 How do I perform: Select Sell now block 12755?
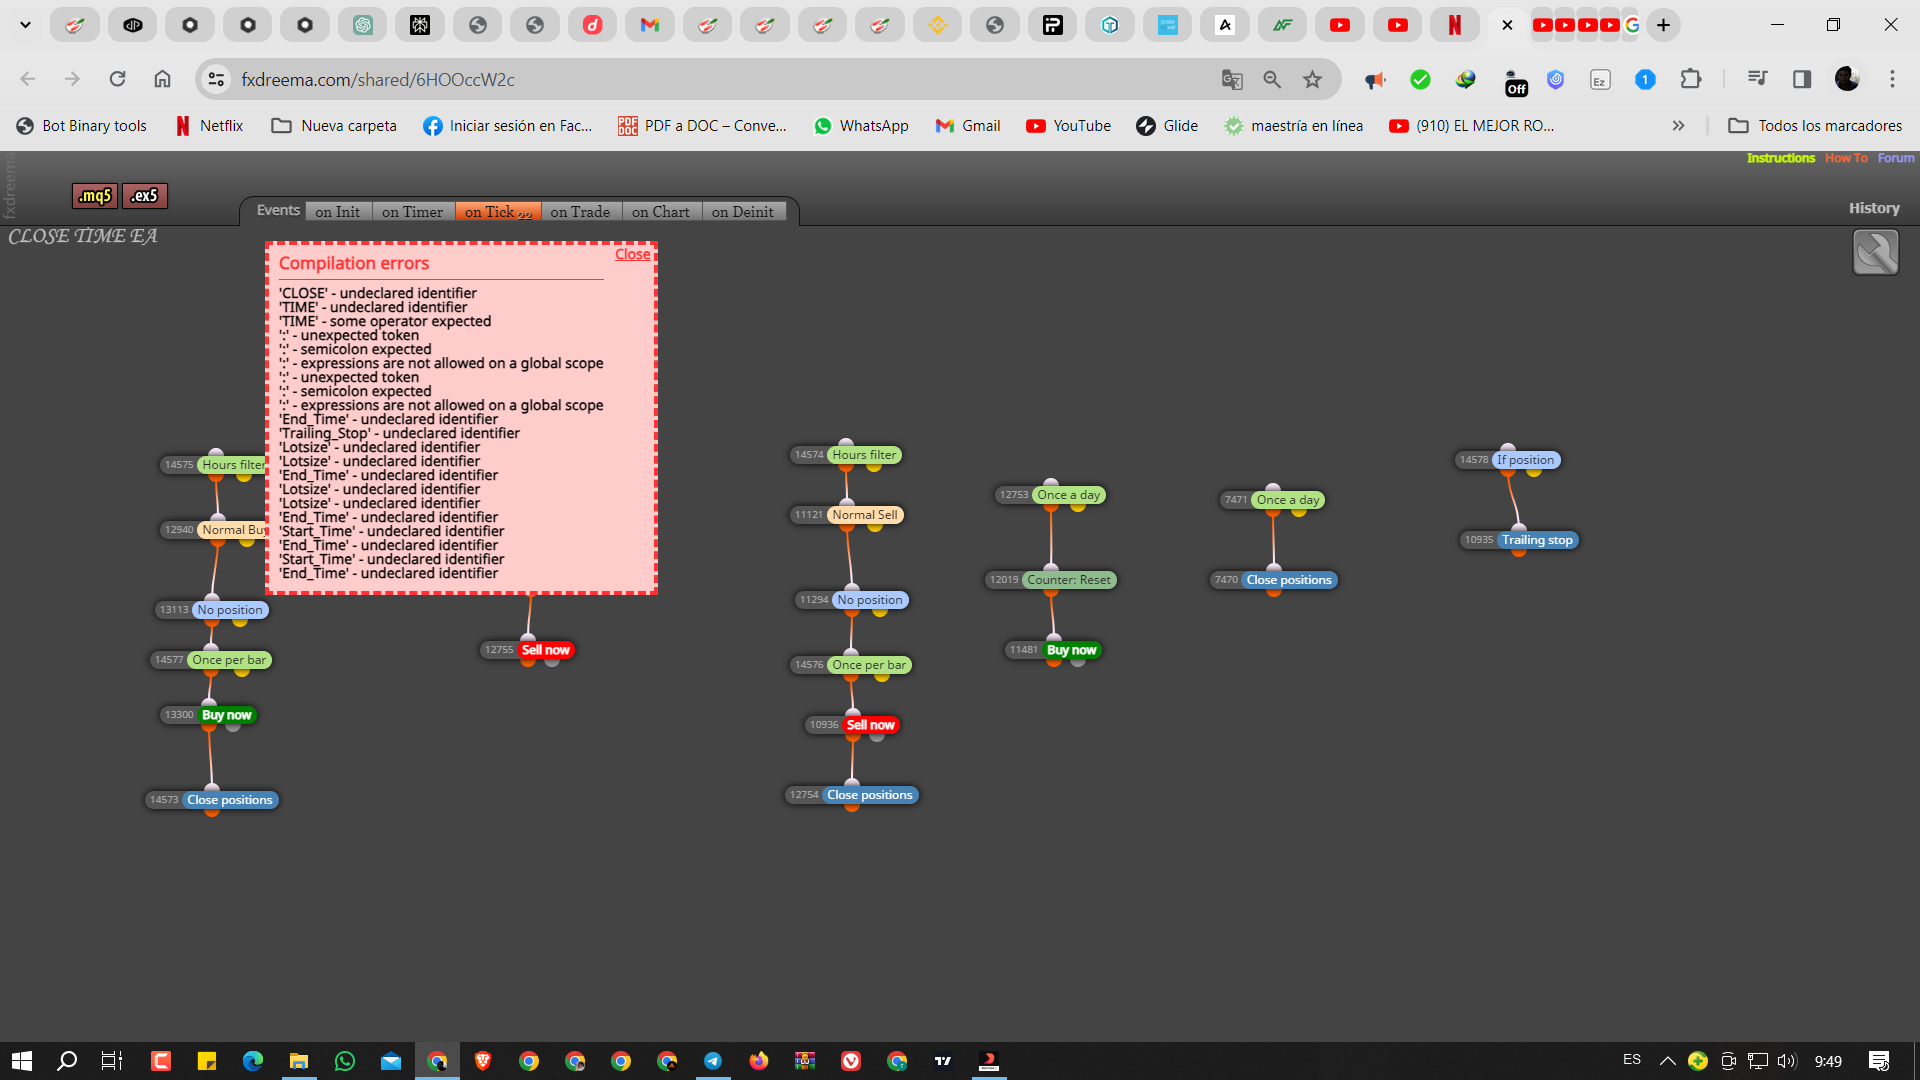tap(546, 650)
